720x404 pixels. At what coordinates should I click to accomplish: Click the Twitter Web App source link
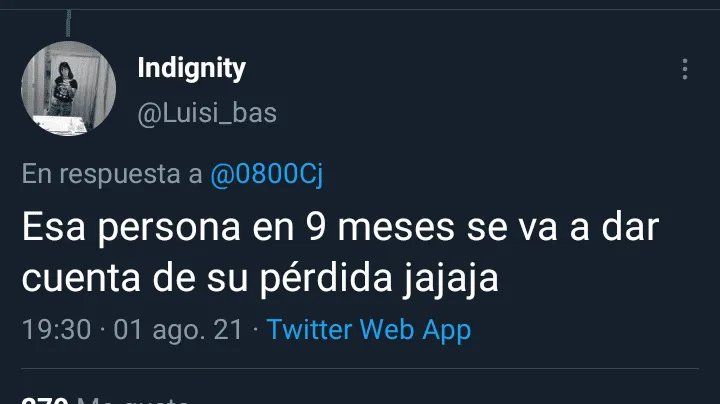tap(369, 330)
